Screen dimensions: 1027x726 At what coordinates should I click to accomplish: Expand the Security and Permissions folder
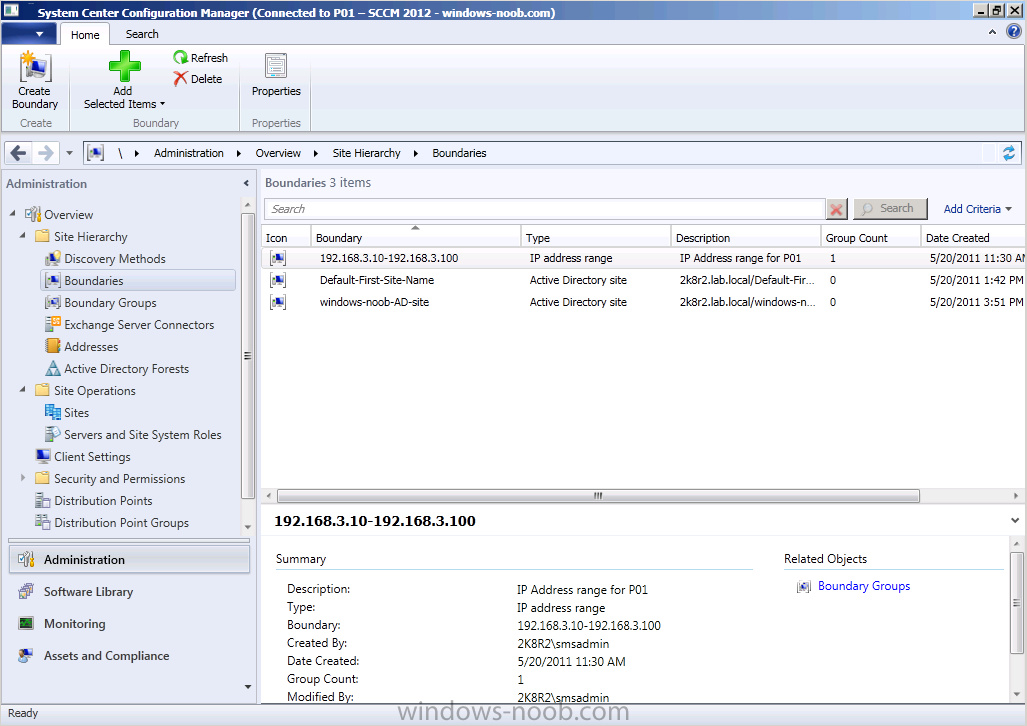coord(23,478)
